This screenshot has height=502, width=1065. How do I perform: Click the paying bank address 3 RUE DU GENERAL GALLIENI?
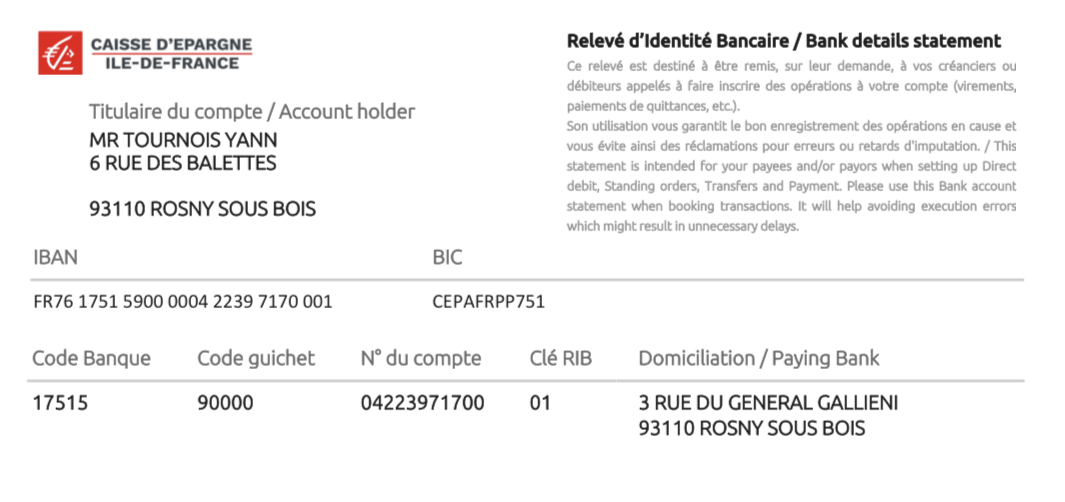768,404
